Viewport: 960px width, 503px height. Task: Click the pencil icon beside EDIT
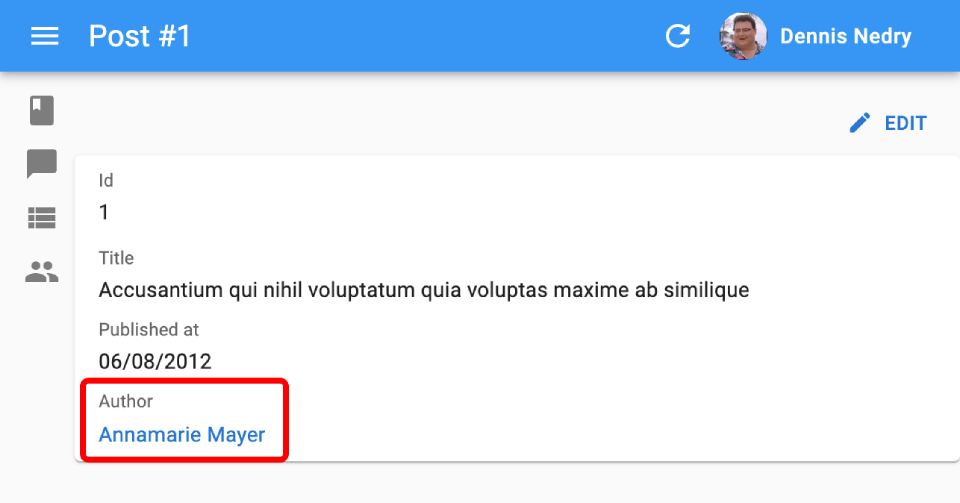(860, 123)
